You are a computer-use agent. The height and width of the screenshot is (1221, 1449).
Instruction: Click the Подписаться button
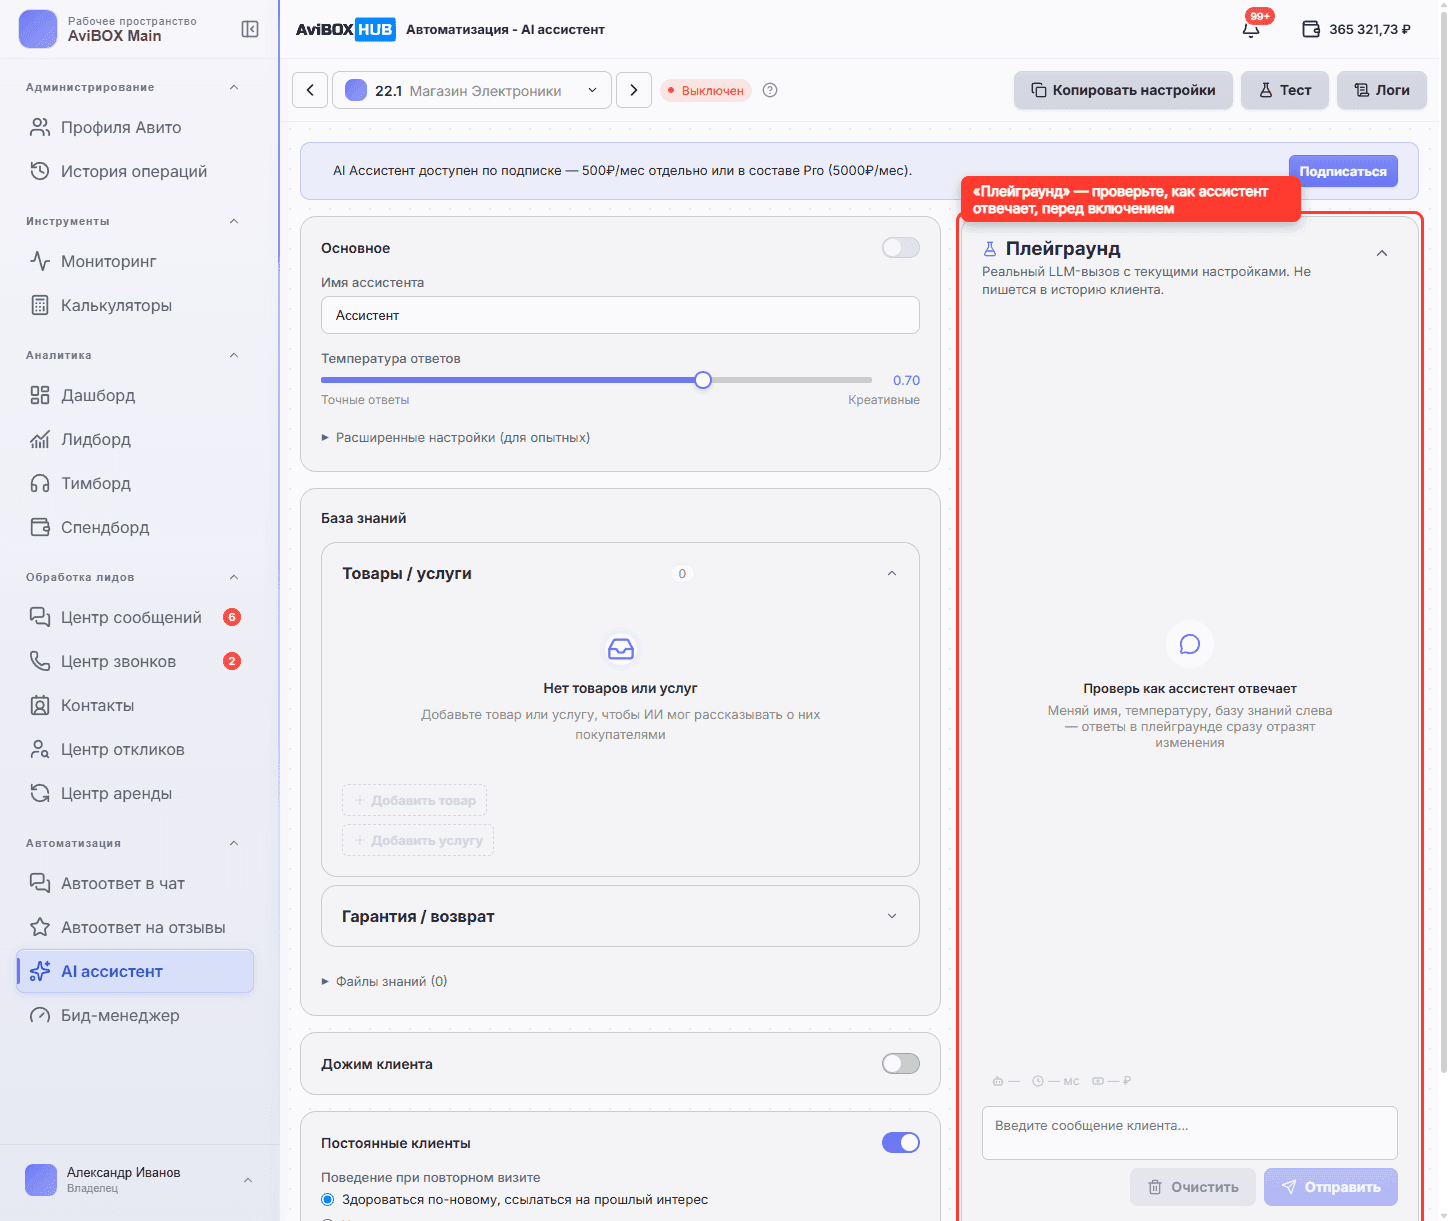click(x=1343, y=171)
